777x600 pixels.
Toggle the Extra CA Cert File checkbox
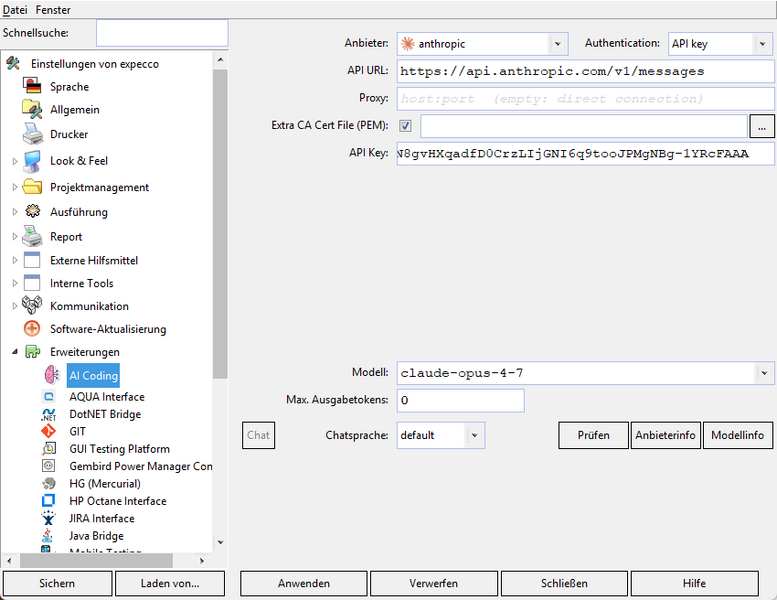click(405, 126)
